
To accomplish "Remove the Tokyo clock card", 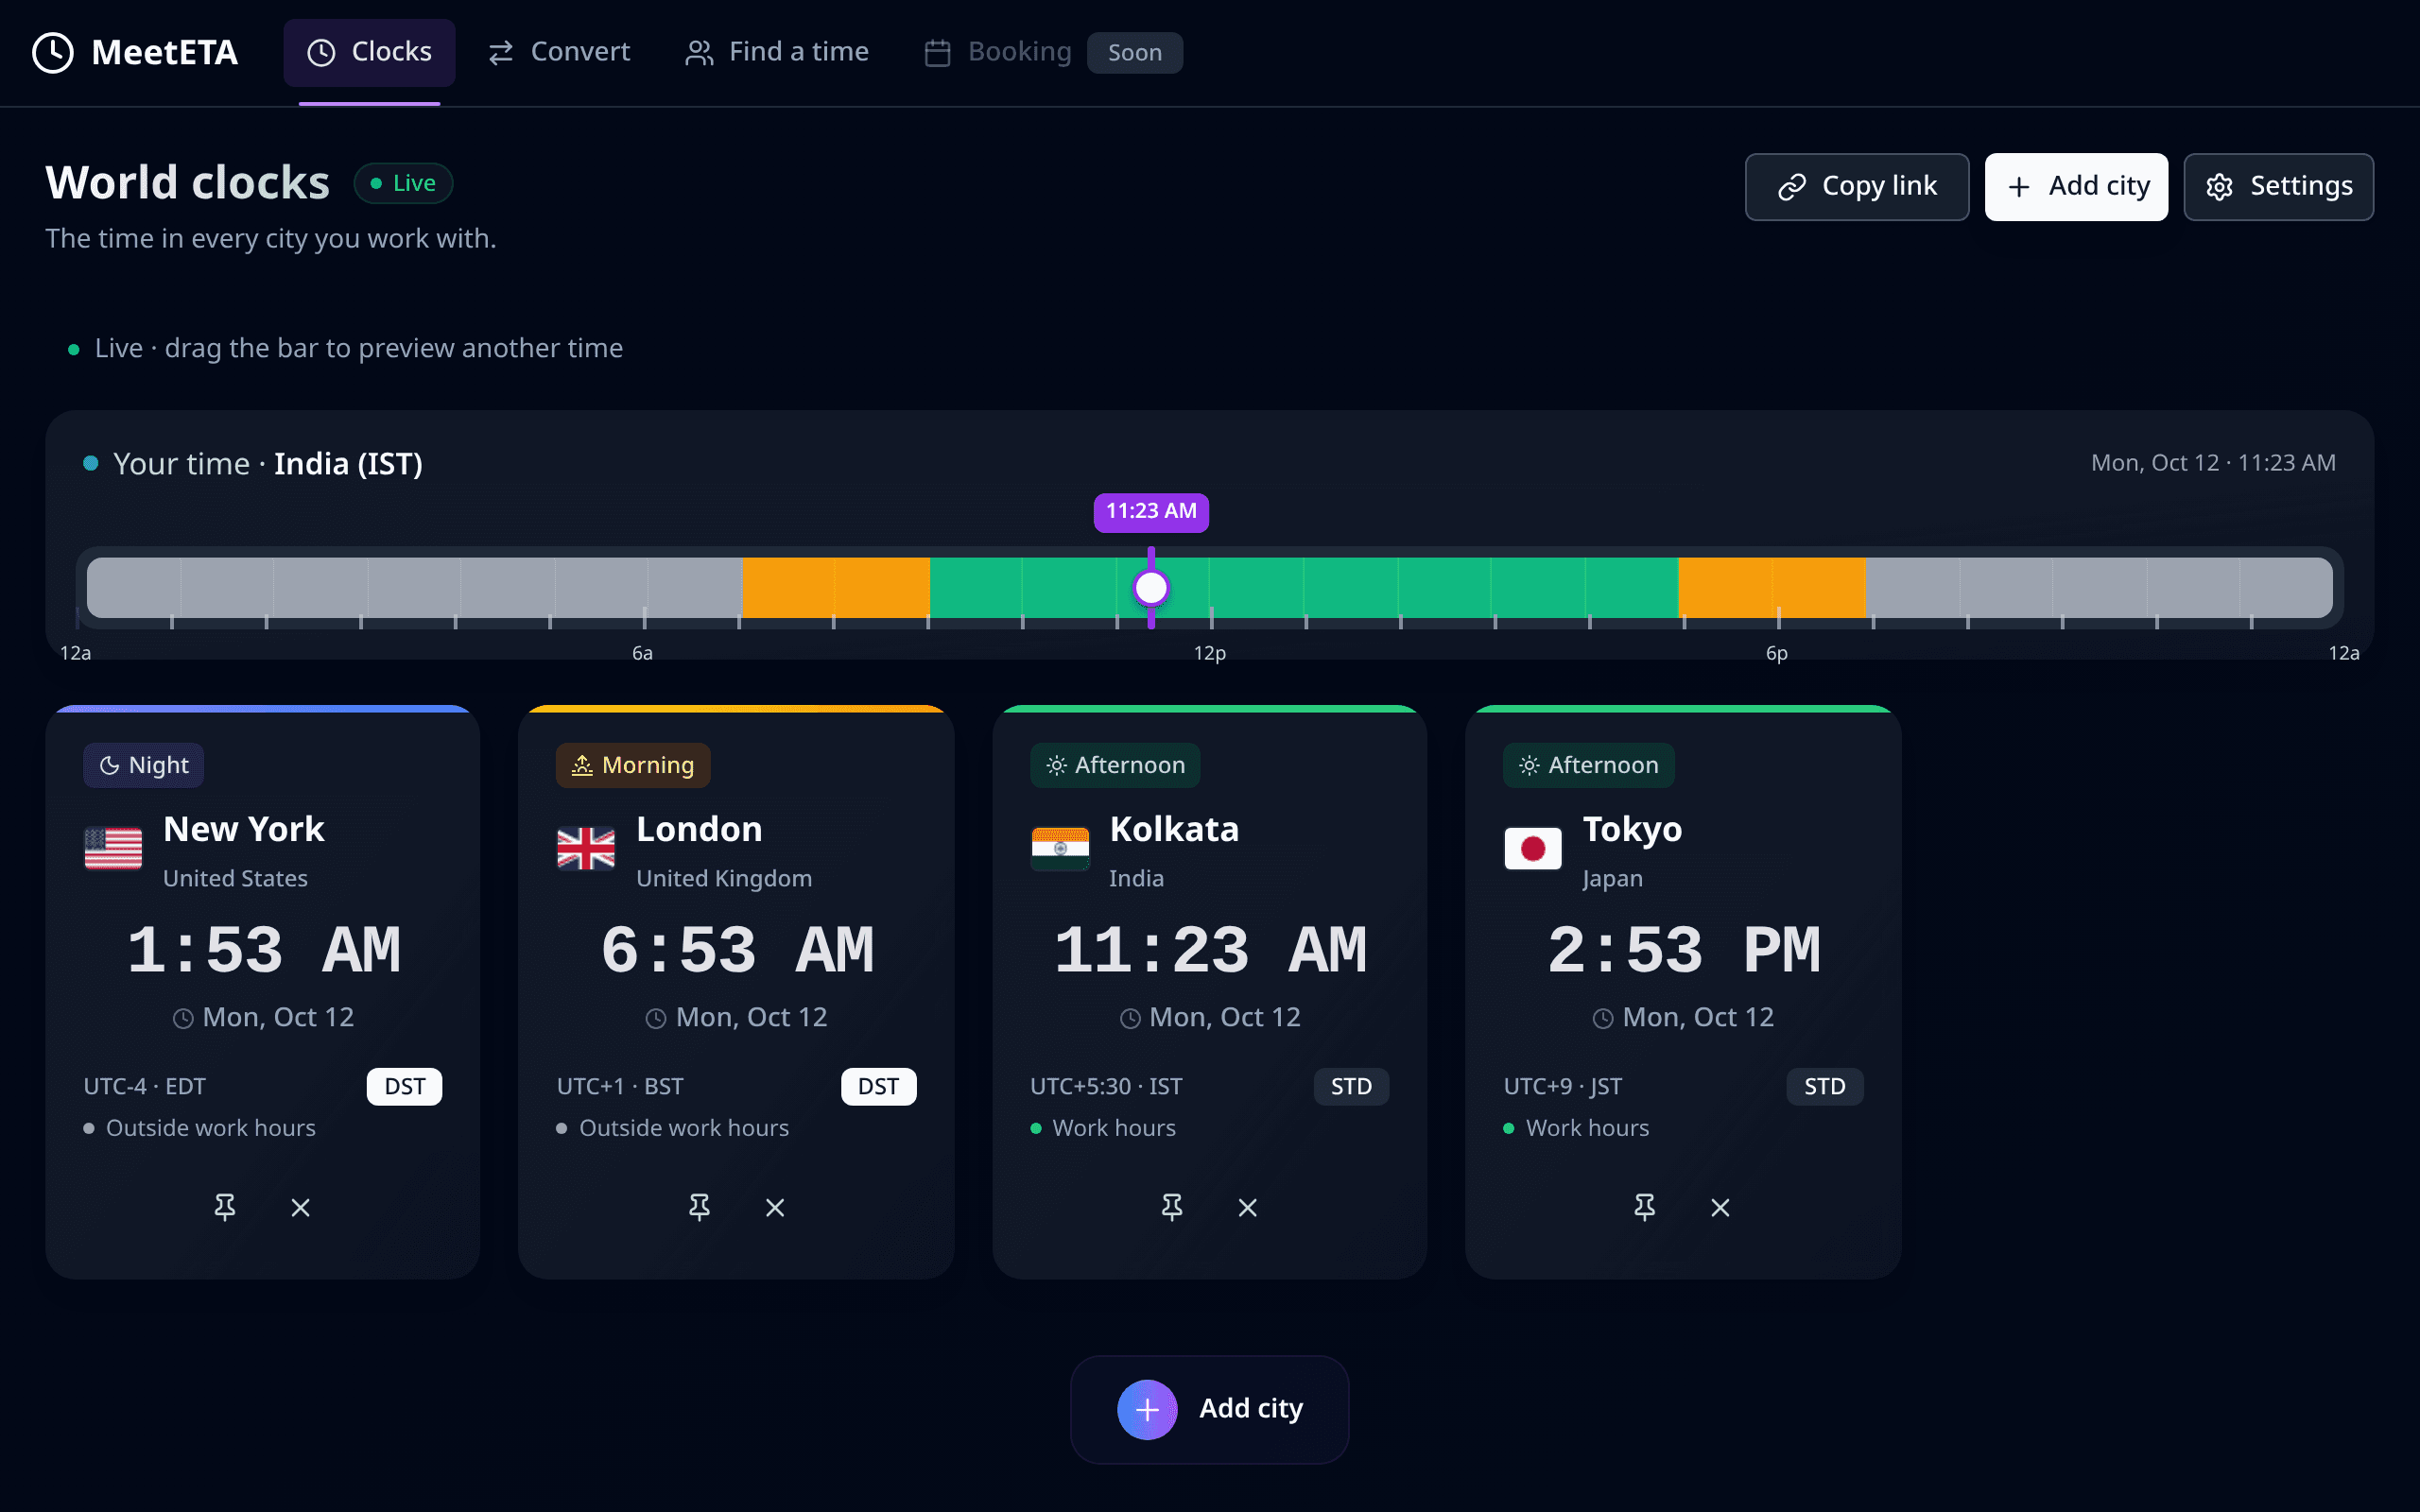I will 1720,1207.
